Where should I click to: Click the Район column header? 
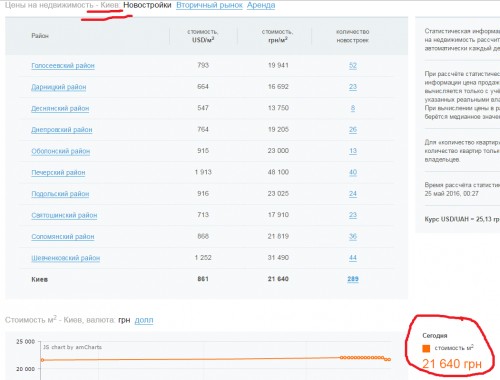point(40,36)
